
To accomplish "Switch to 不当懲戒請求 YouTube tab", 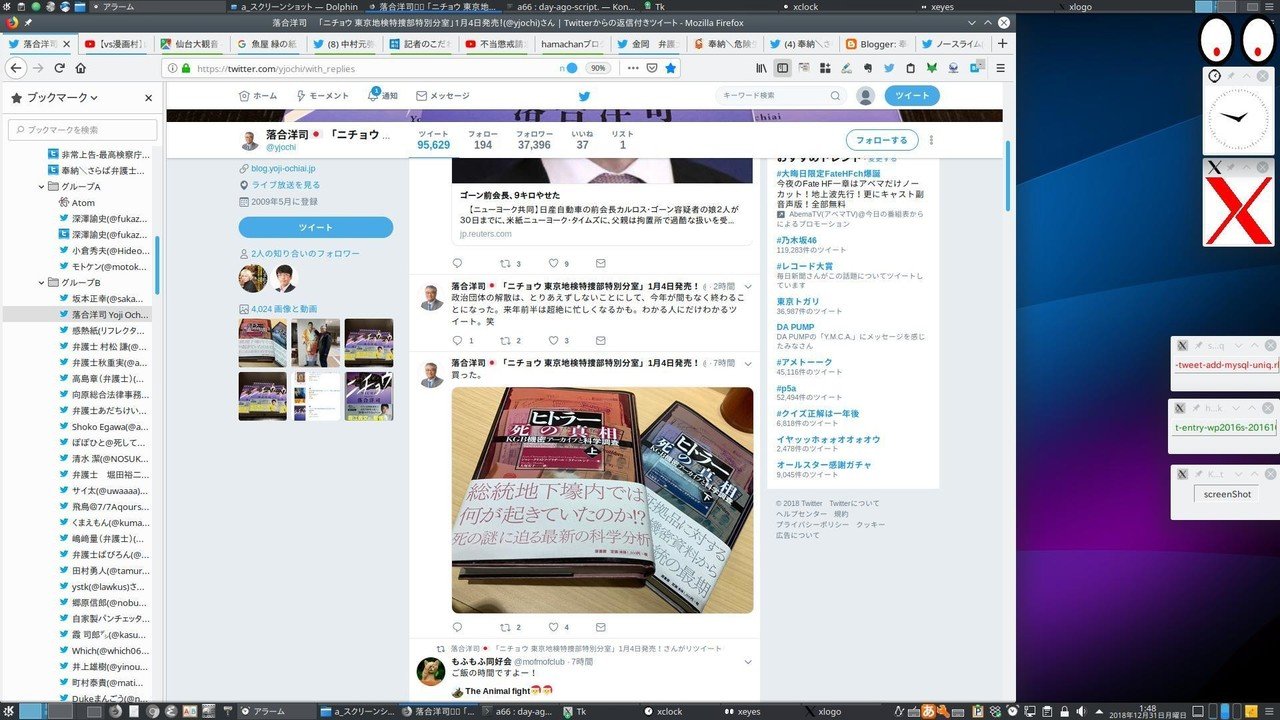I will pos(495,44).
